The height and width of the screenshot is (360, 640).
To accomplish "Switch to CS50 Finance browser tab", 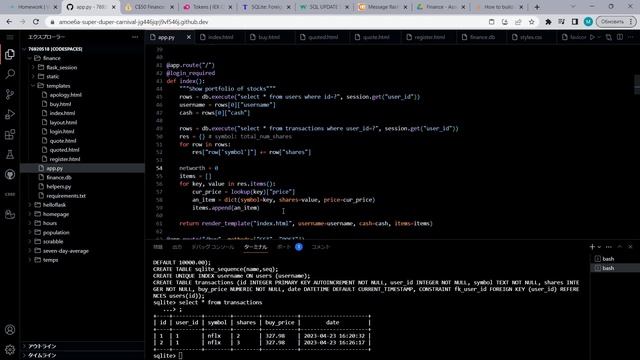I will [149, 7].
